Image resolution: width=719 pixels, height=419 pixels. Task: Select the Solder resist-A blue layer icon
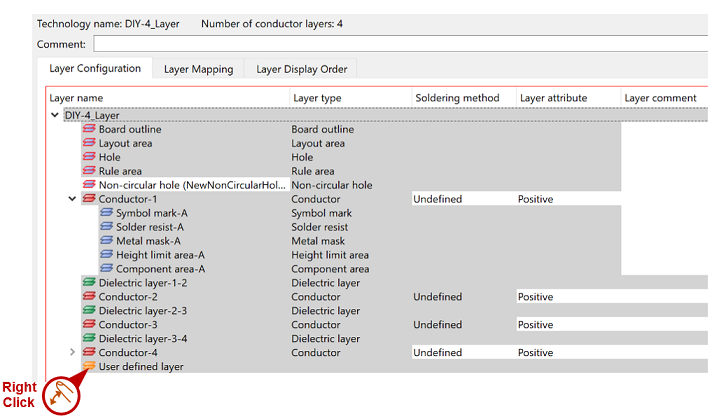pyautogui.click(x=106, y=227)
